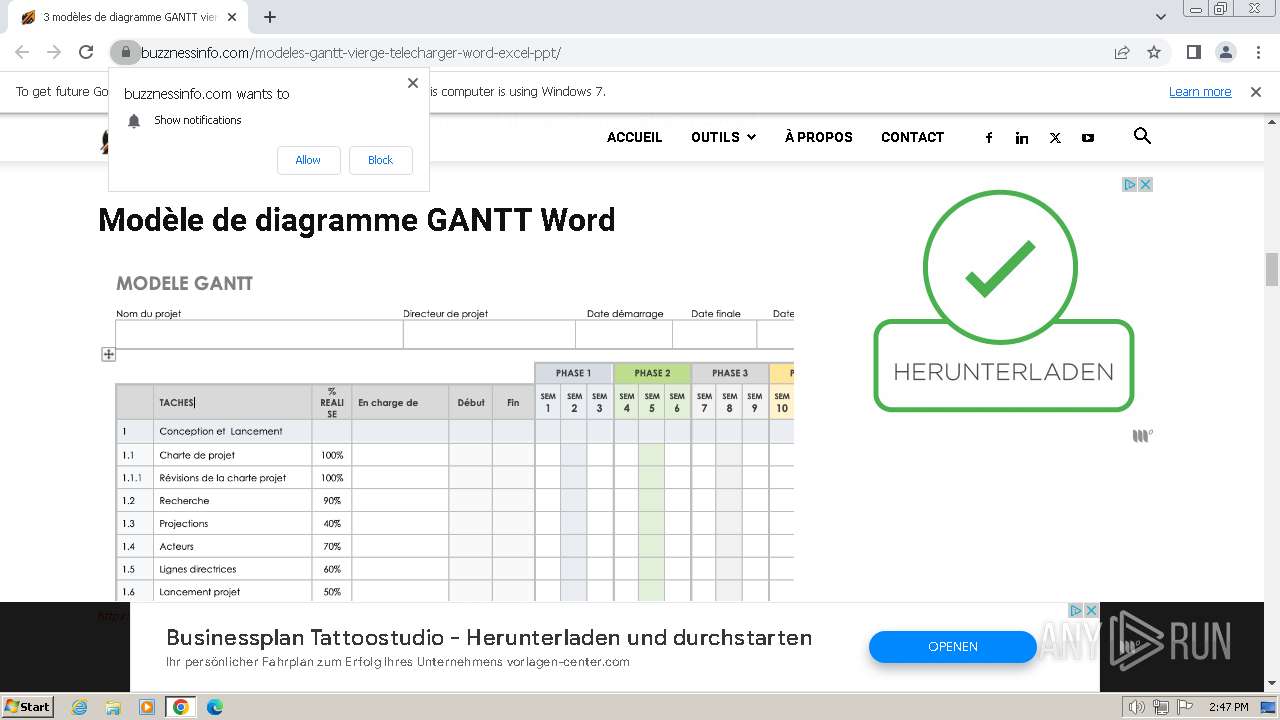Viewport: 1280px width, 720px height.
Task: Click the 'Recherche' task row
Action: pyautogui.click(x=455, y=500)
